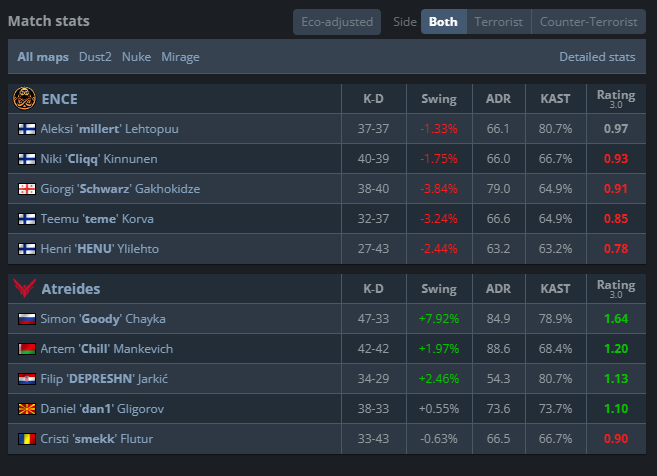The image size is (657, 476).
Task: Open Daniel 'dan1' Gligorov player profile
Action: coord(102,409)
